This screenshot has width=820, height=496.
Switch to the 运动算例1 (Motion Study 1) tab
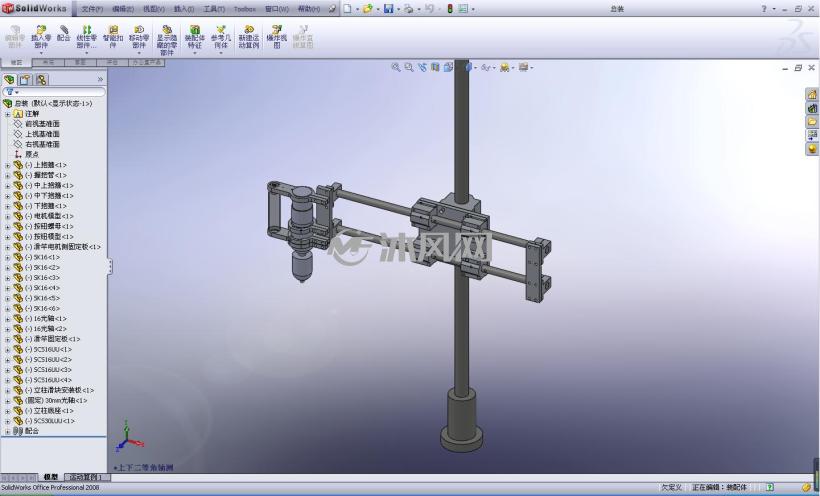click(x=87, y=477)
